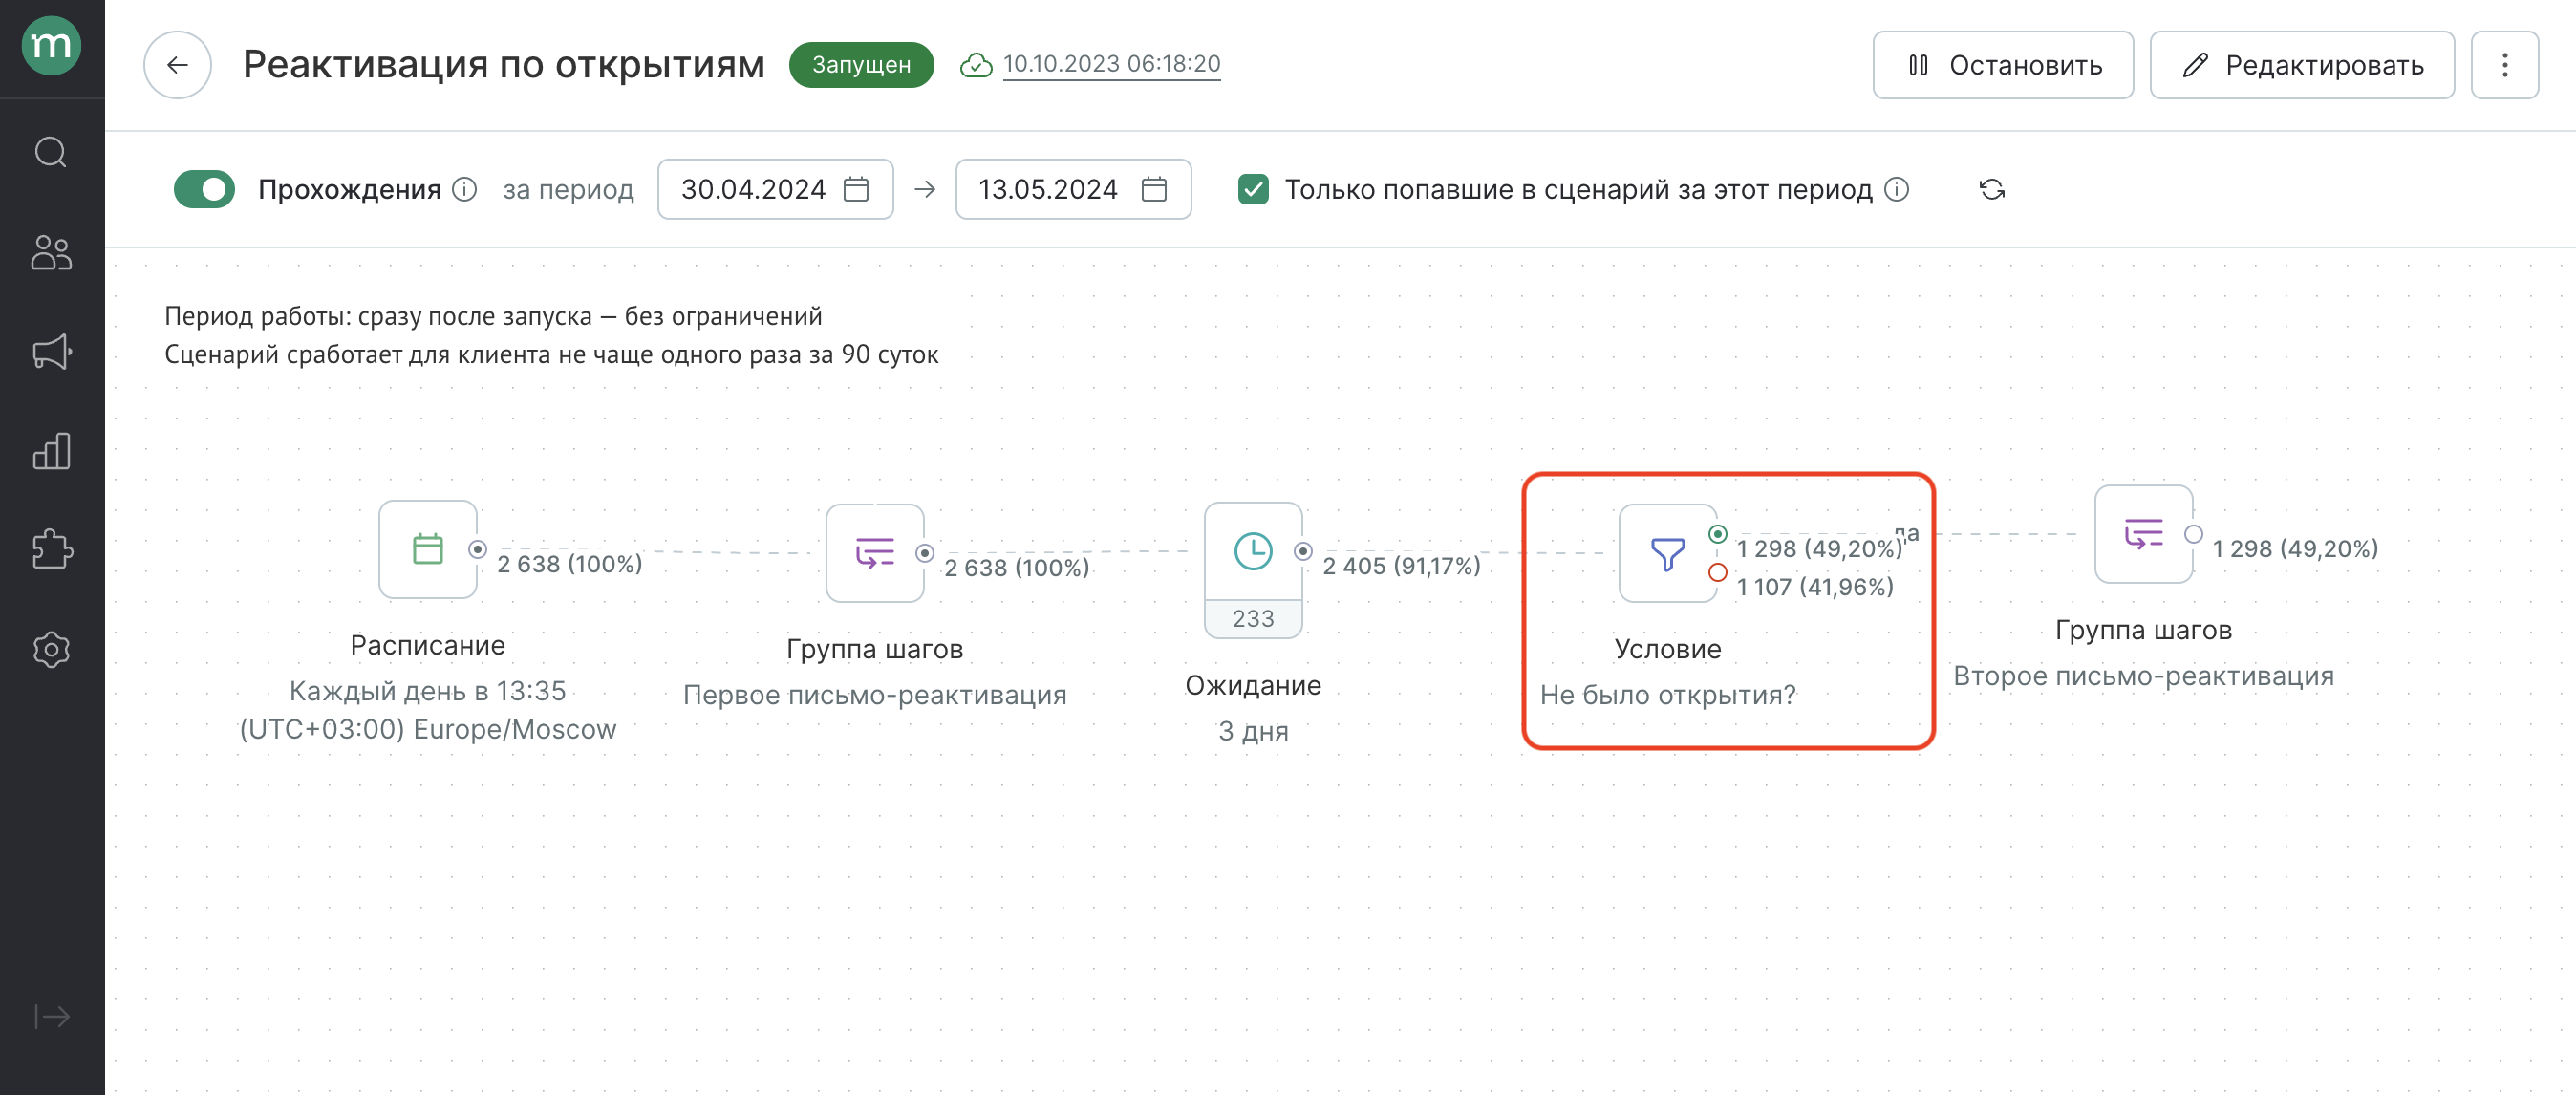Open the reports bar chart icon

[51, 451]
